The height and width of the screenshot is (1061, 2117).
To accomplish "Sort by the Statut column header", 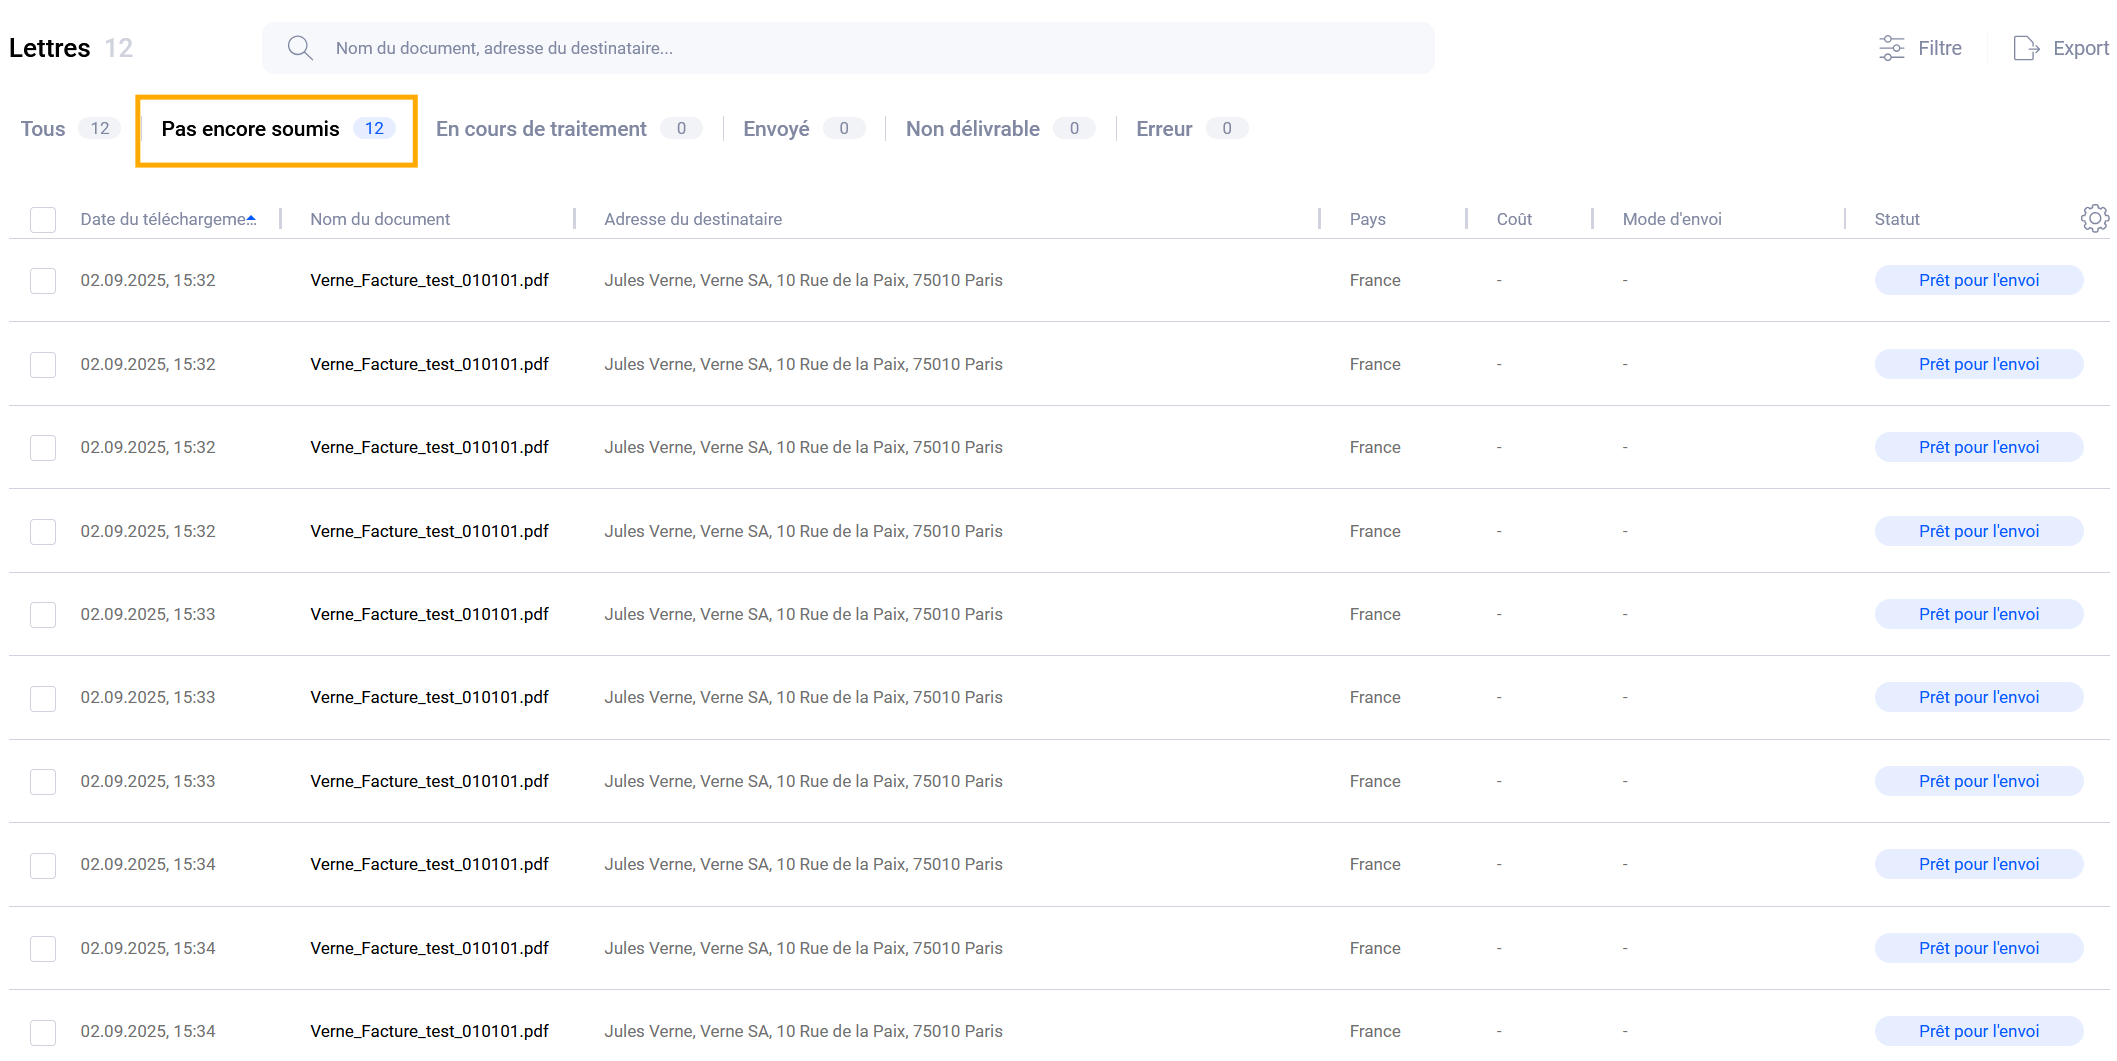I will [x=1896, y=219].
